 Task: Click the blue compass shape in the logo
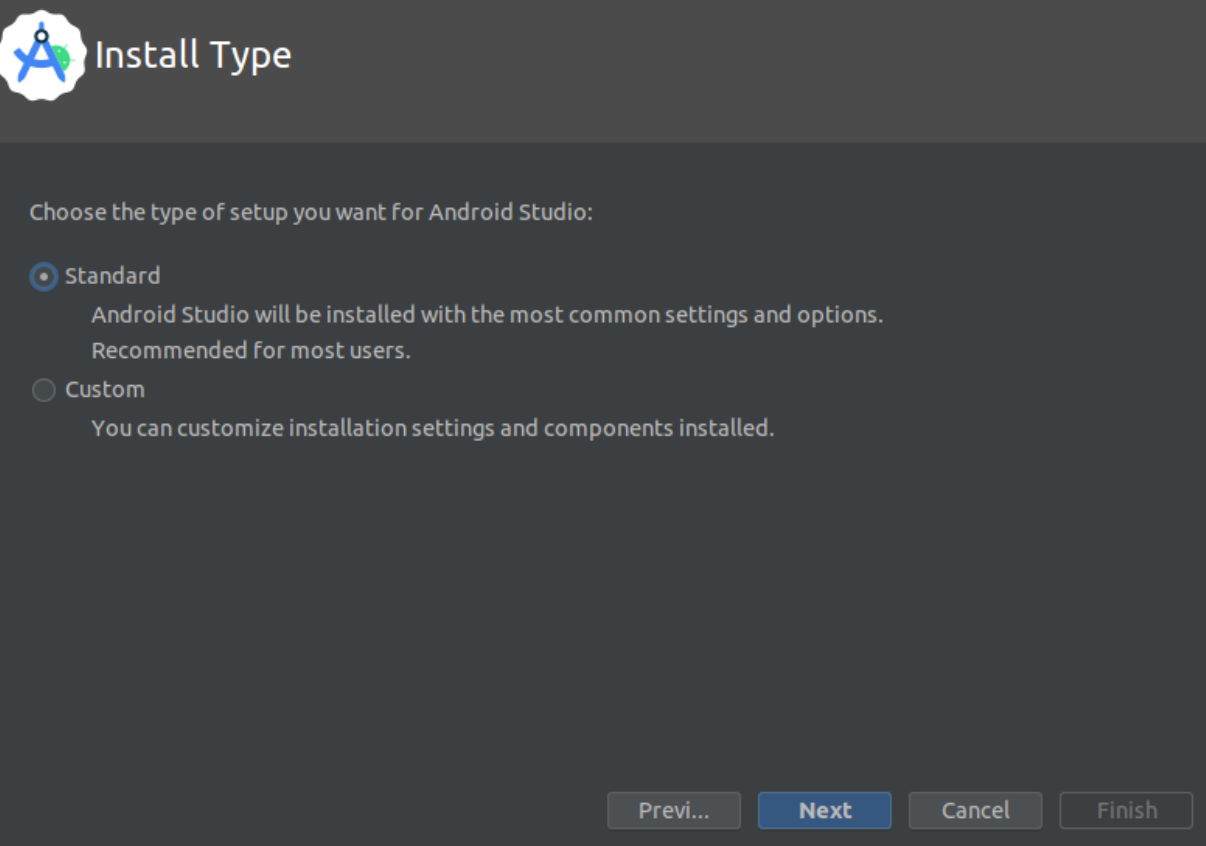40,58
